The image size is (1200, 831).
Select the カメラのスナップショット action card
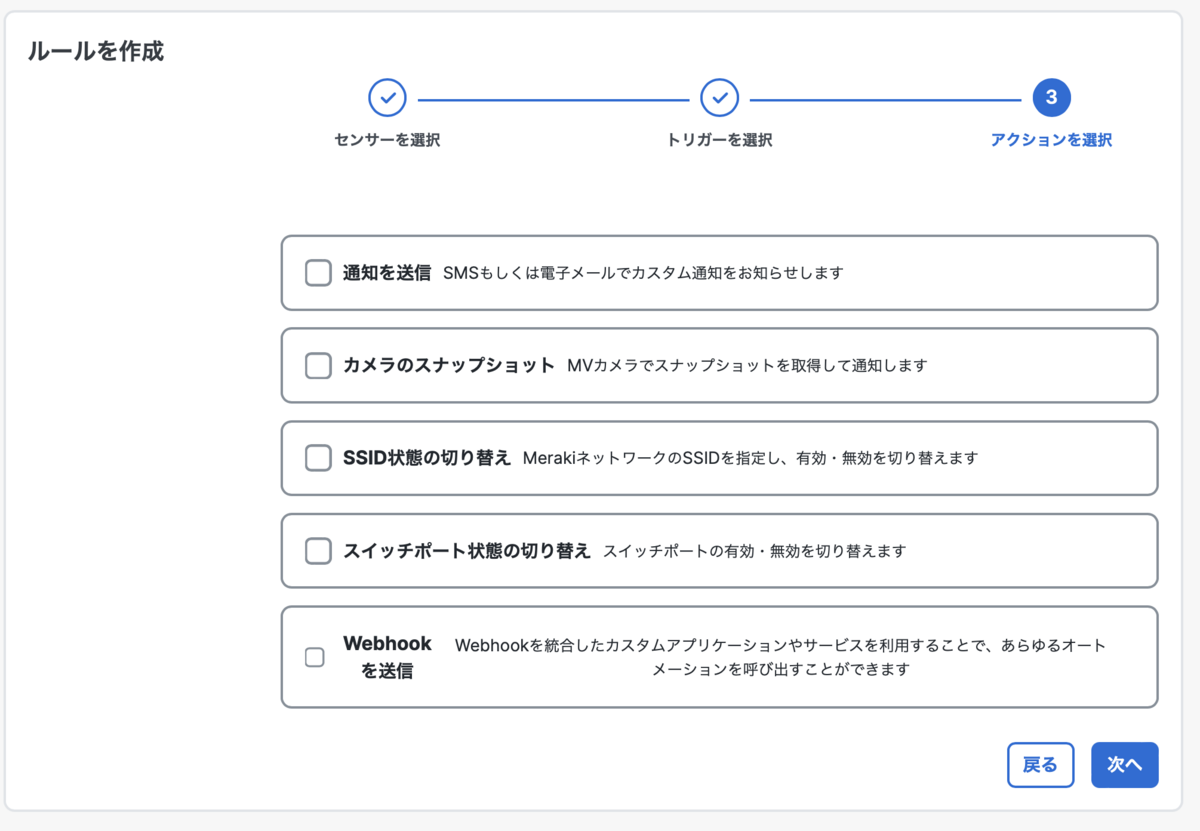(x=720, y=365)
